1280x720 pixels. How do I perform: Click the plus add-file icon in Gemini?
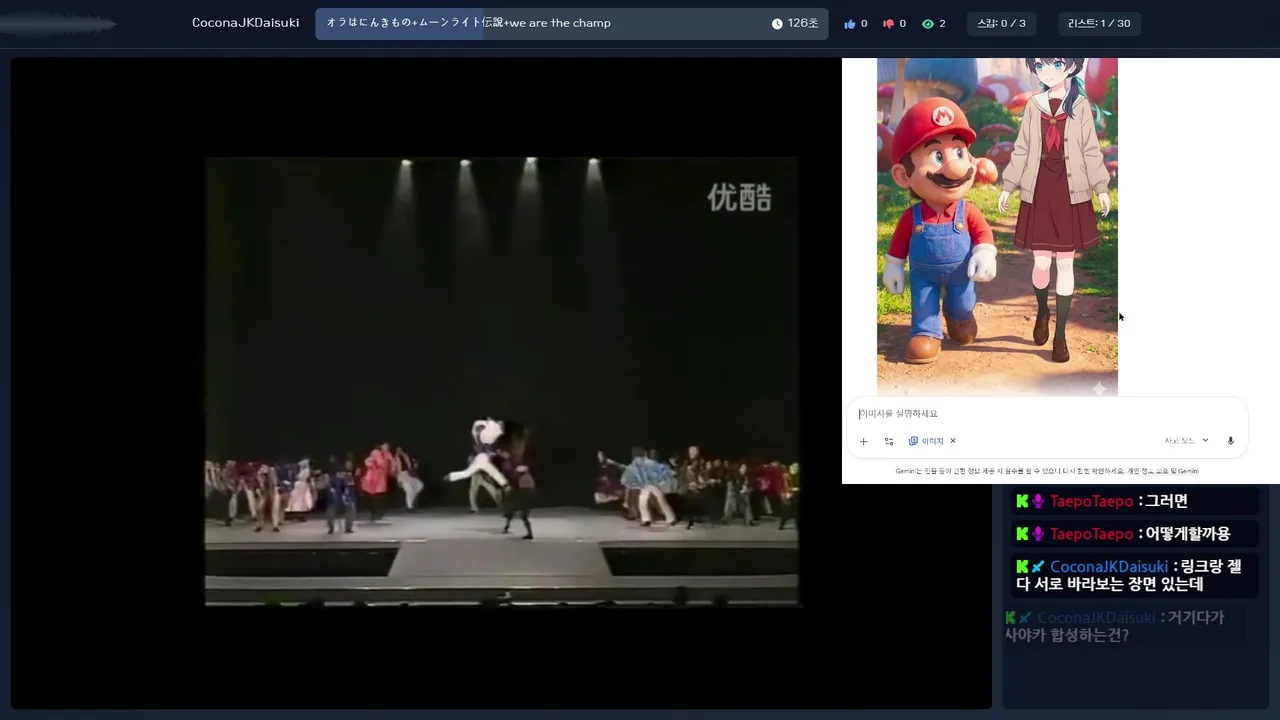[x=864, y=441]
